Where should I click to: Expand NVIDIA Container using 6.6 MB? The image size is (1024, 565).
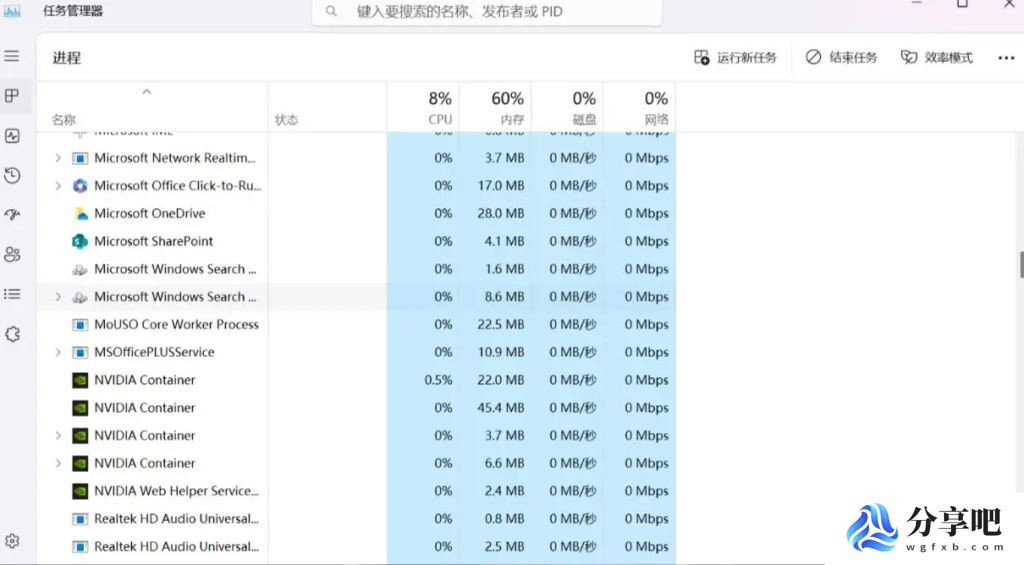click(58, 463)
